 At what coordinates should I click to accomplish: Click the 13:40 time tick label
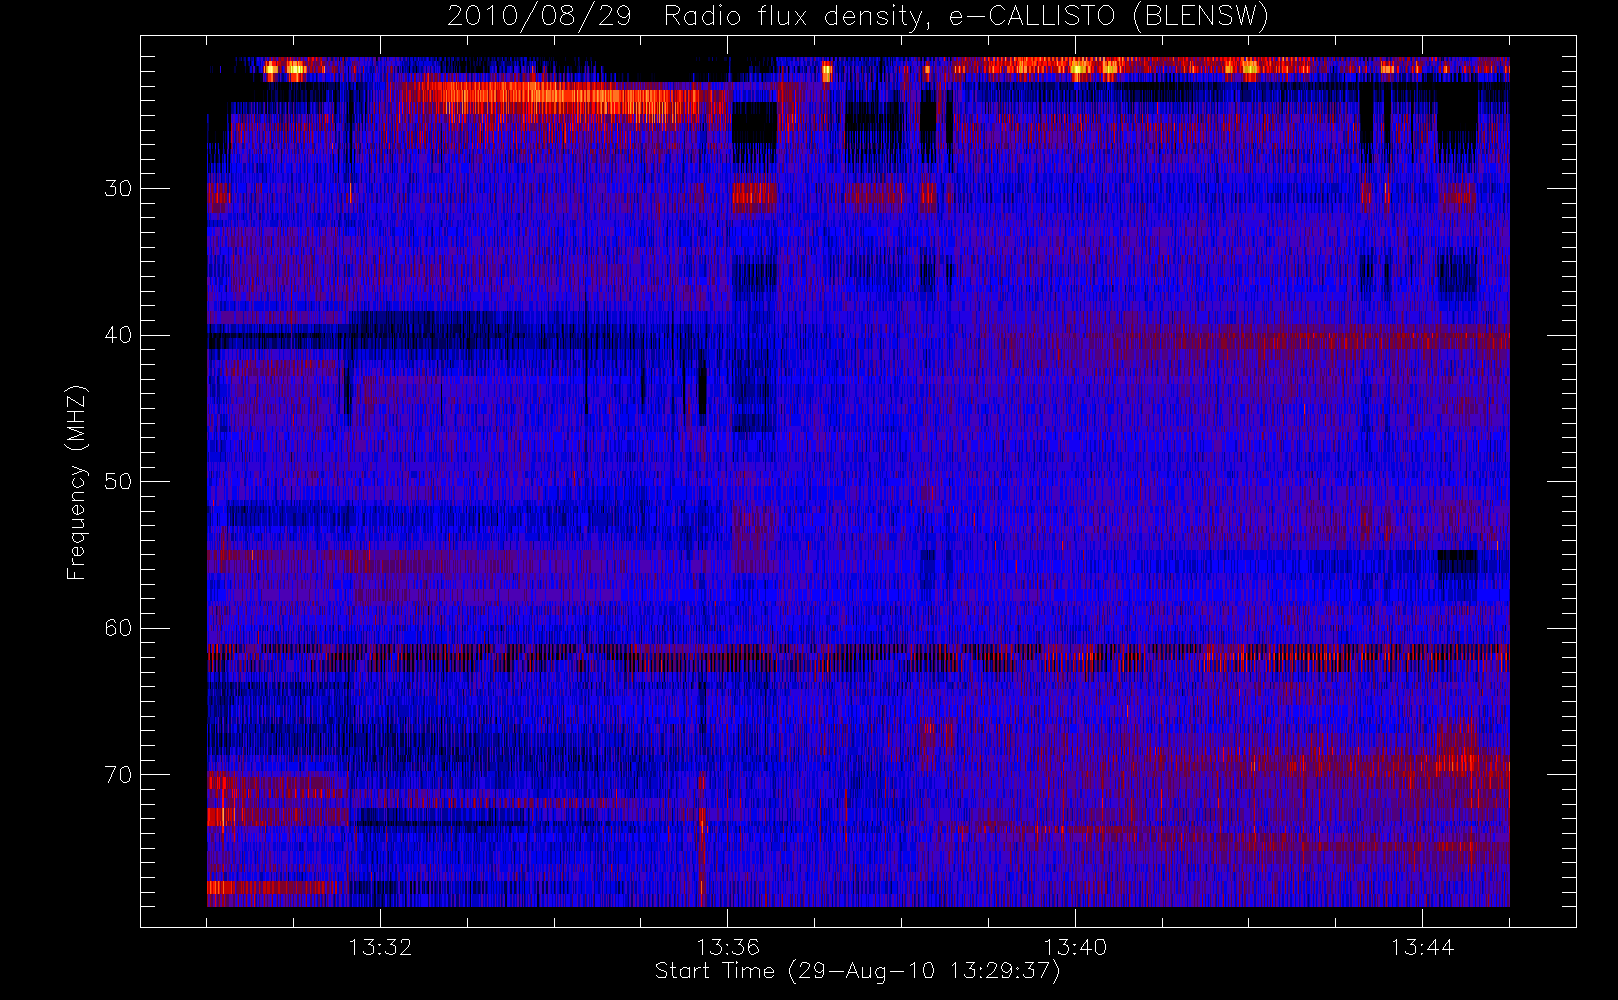[1075, 946]
